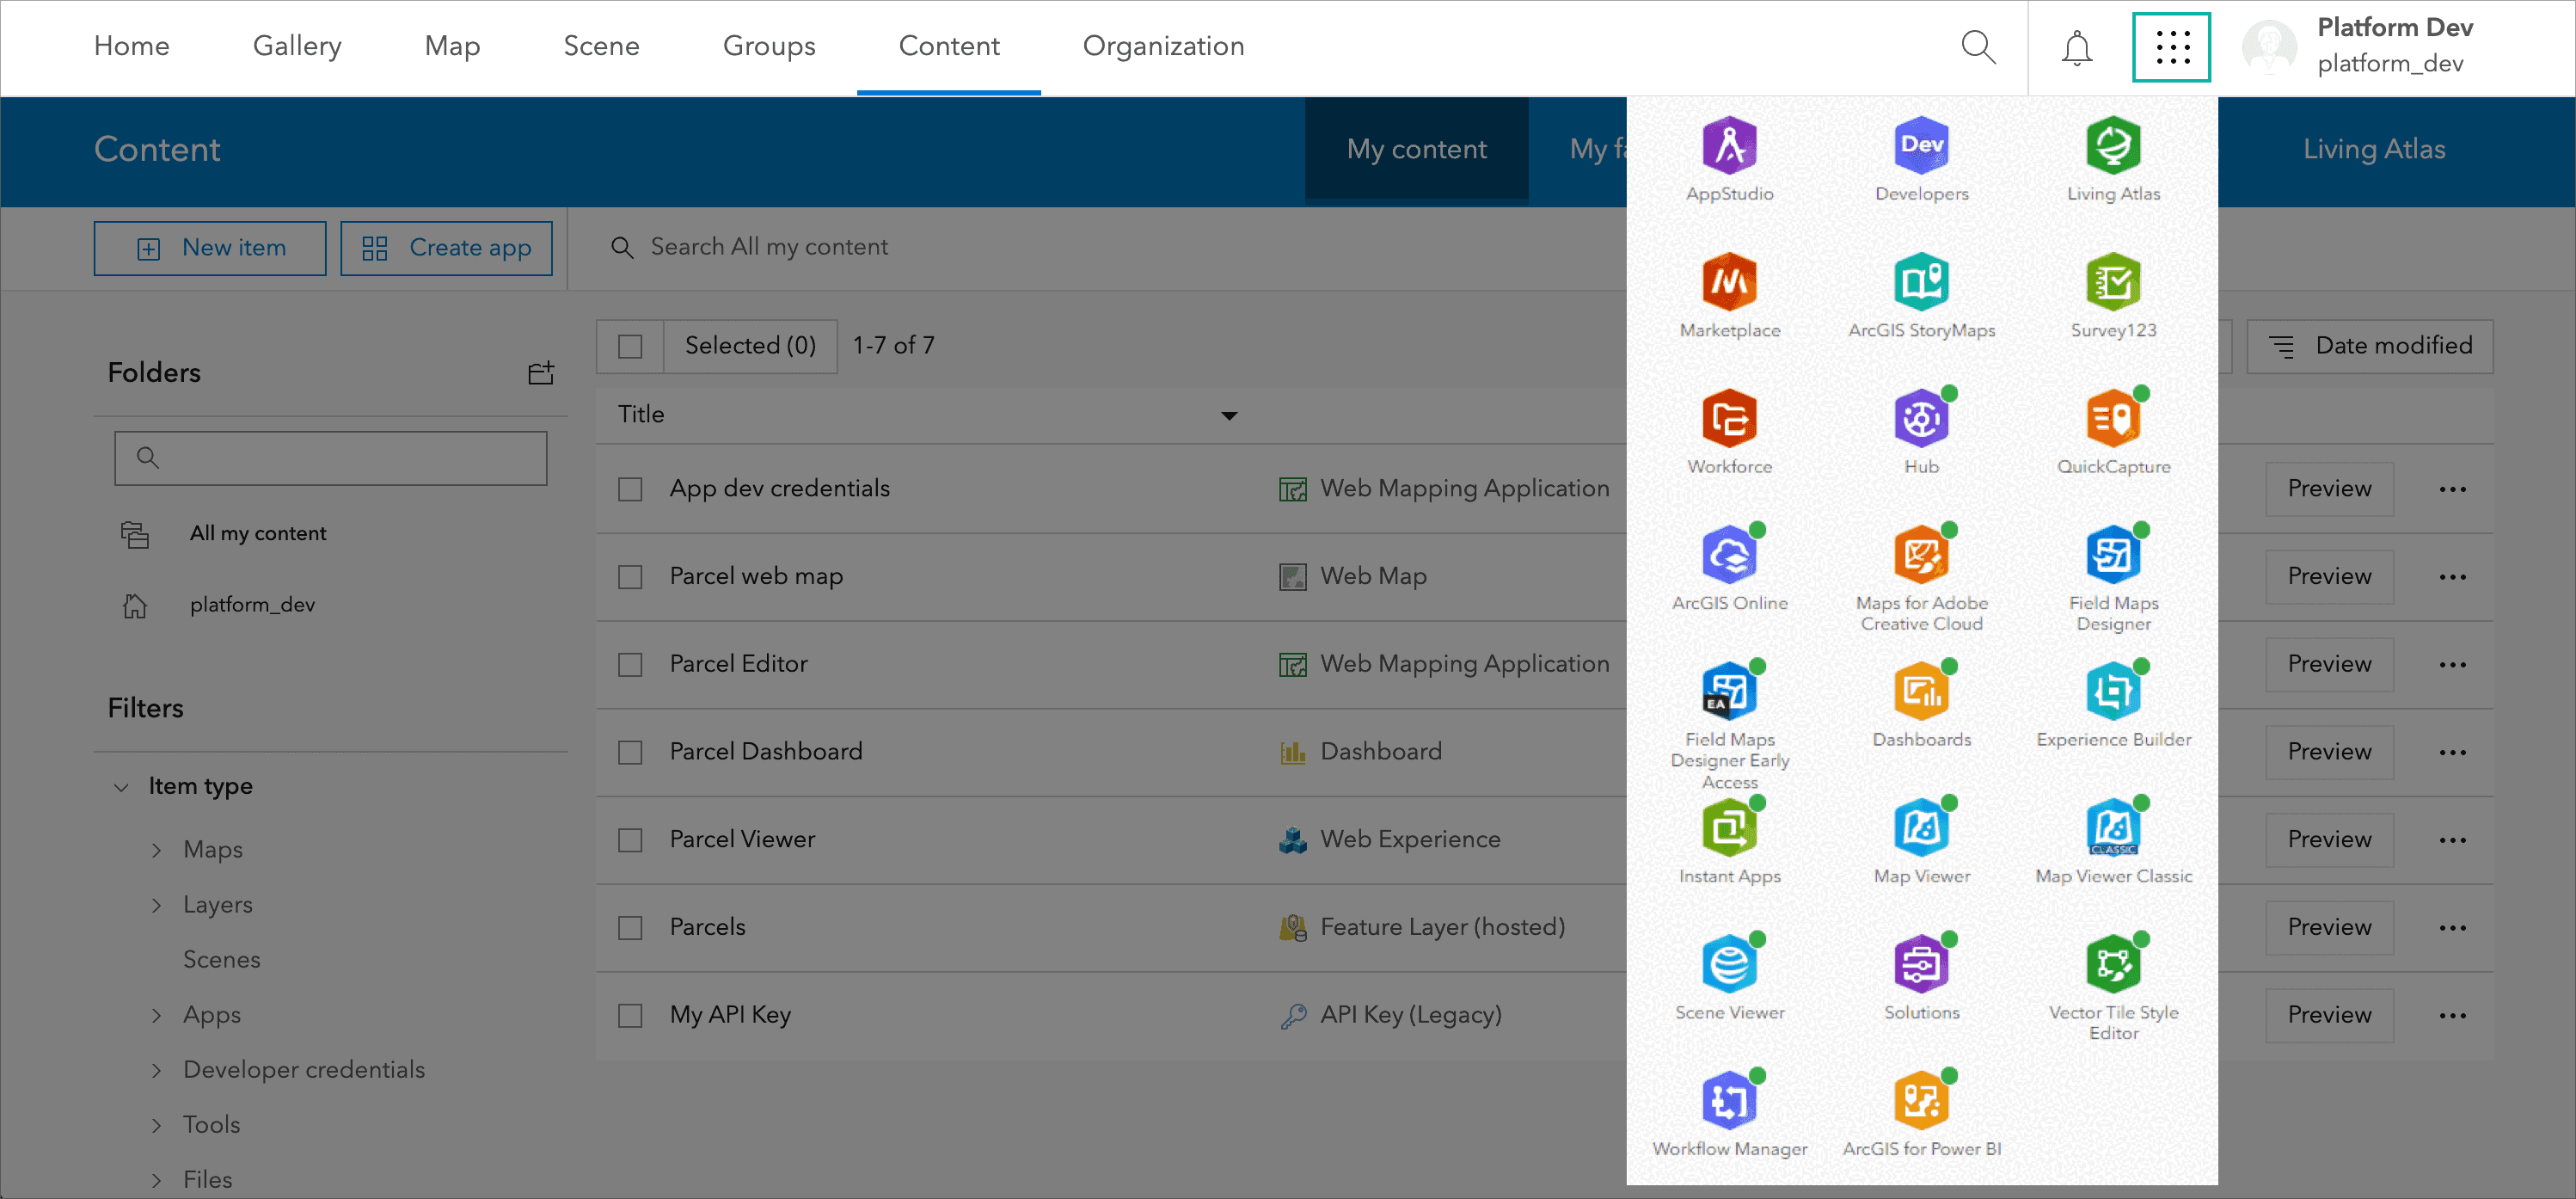Select the Parcels feature layer checkbox
This screenshot has height=1199, width=2576.
tap(629, 927)
